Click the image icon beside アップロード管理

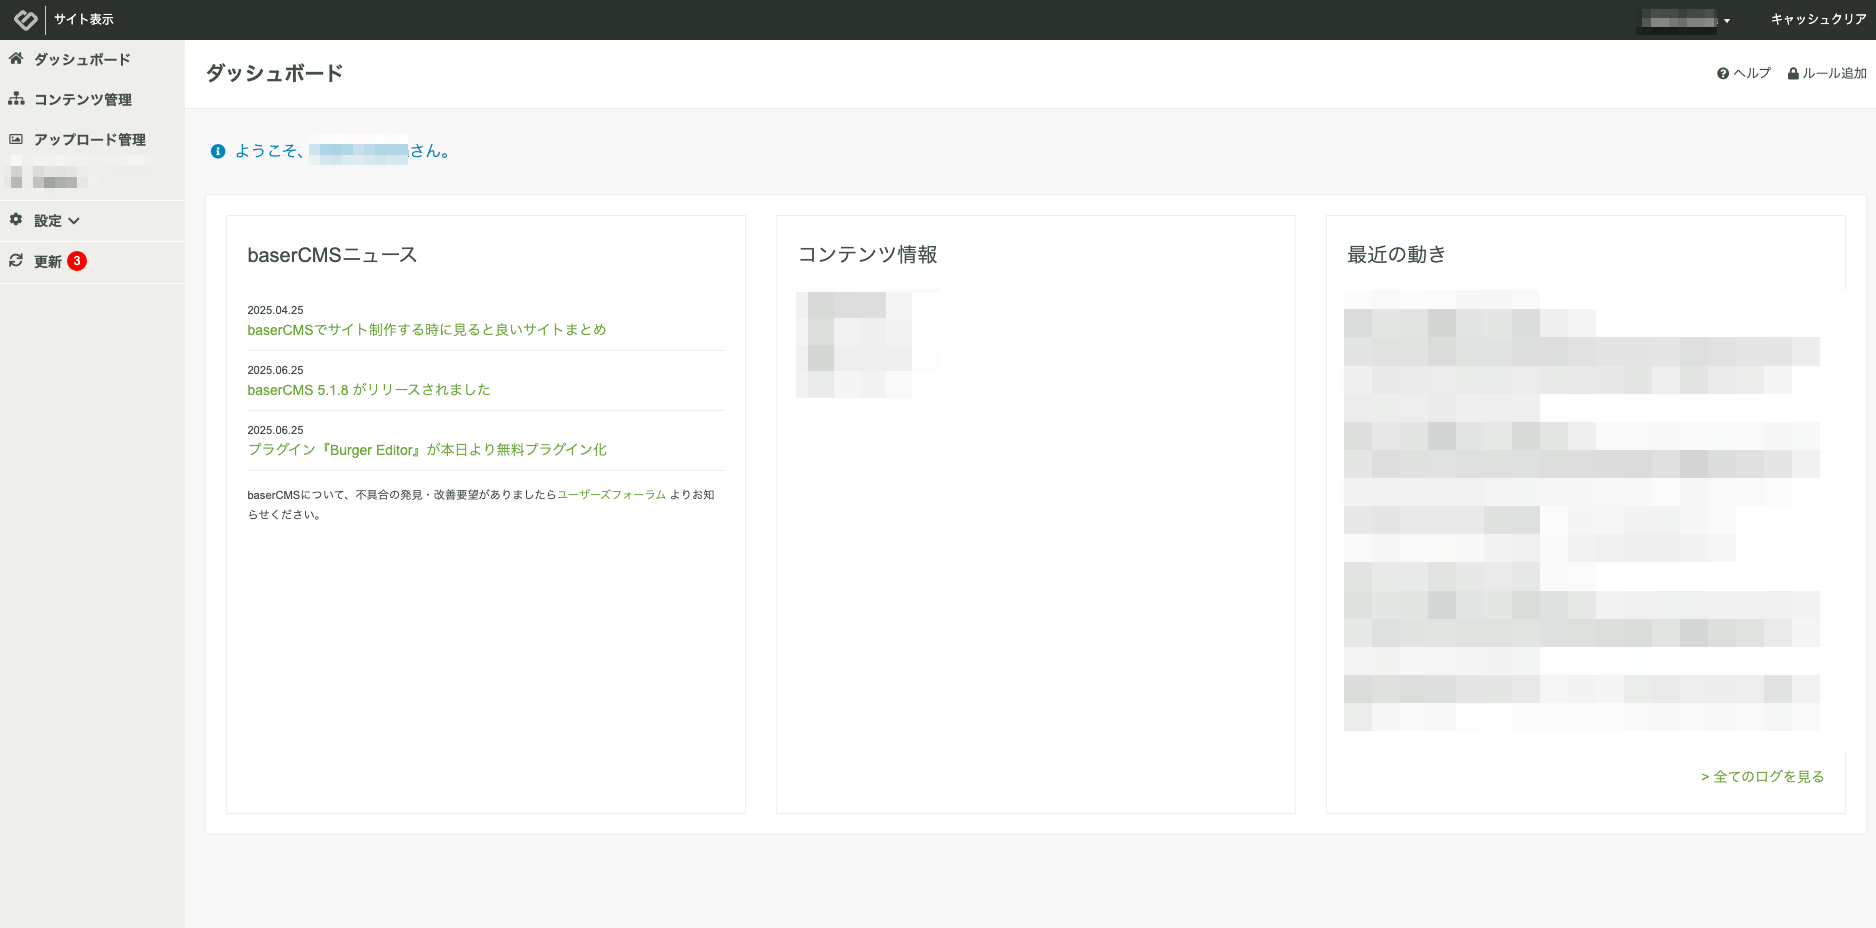click(x=16, y=139)
